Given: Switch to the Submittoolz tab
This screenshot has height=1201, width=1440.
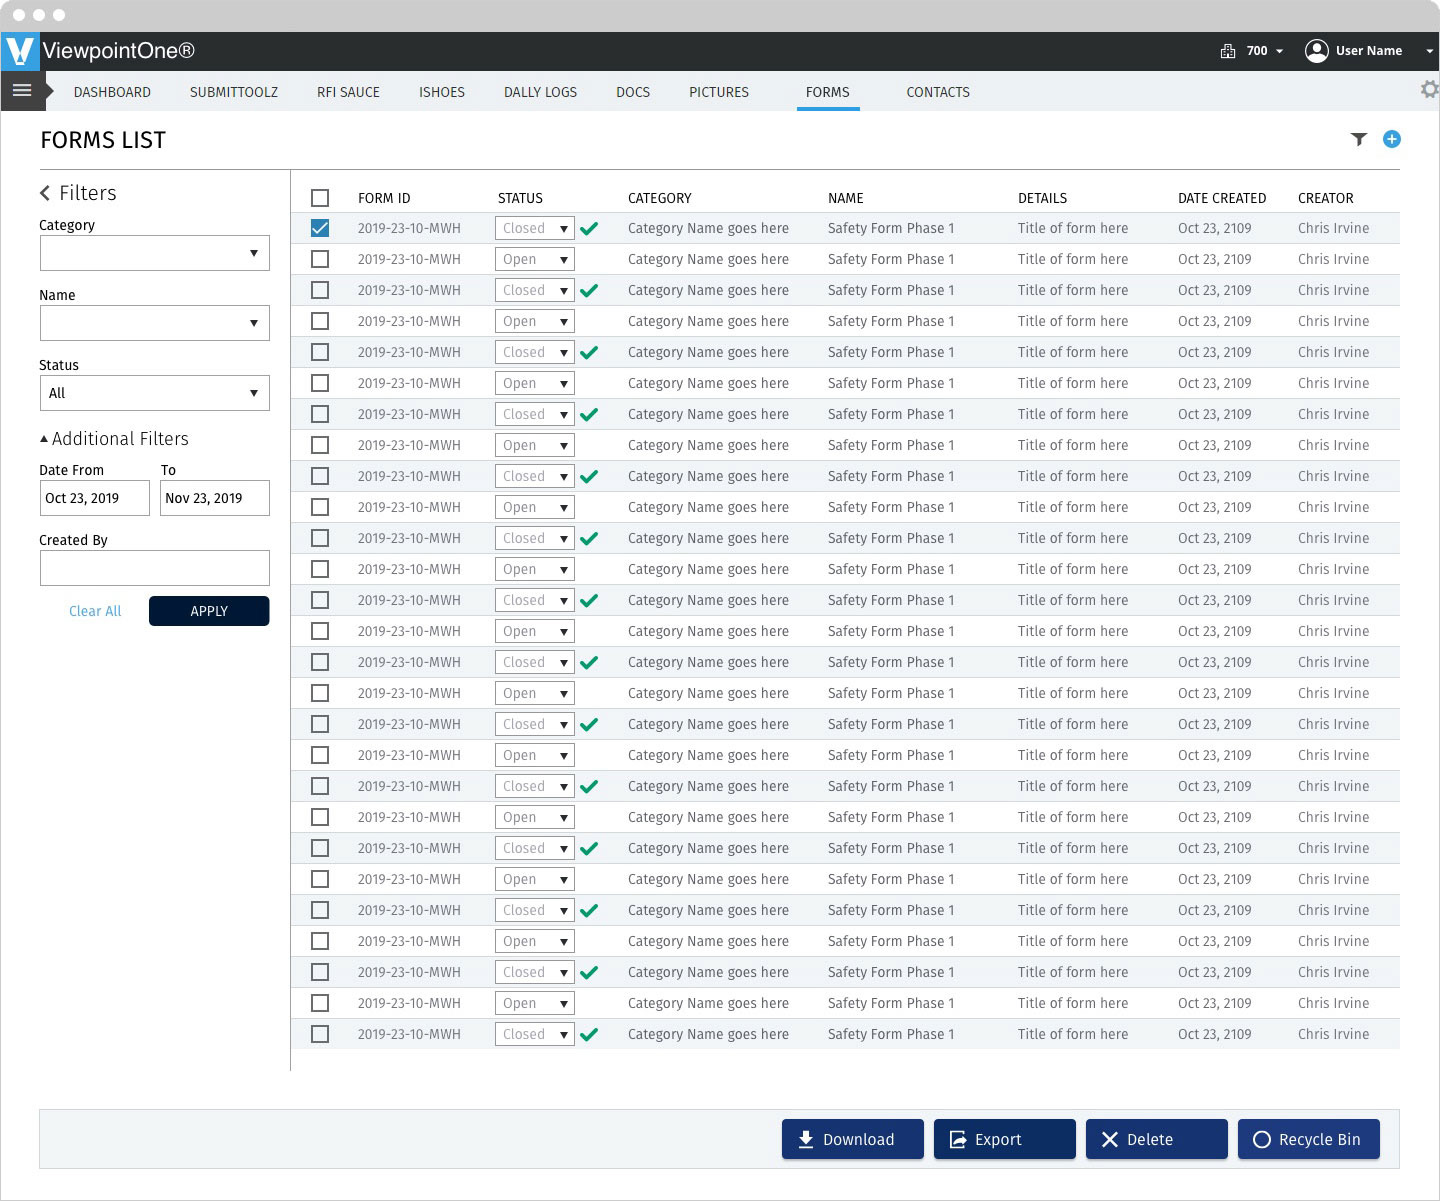Looking at the screenshot, I should coord(234,92).
